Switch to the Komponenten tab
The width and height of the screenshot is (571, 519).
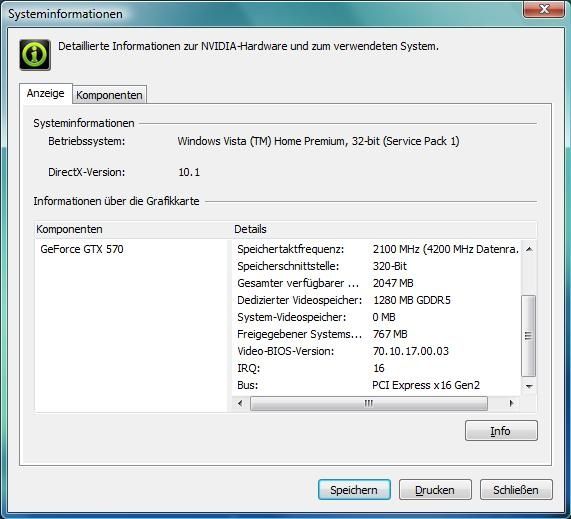click(x=109, y=95)
